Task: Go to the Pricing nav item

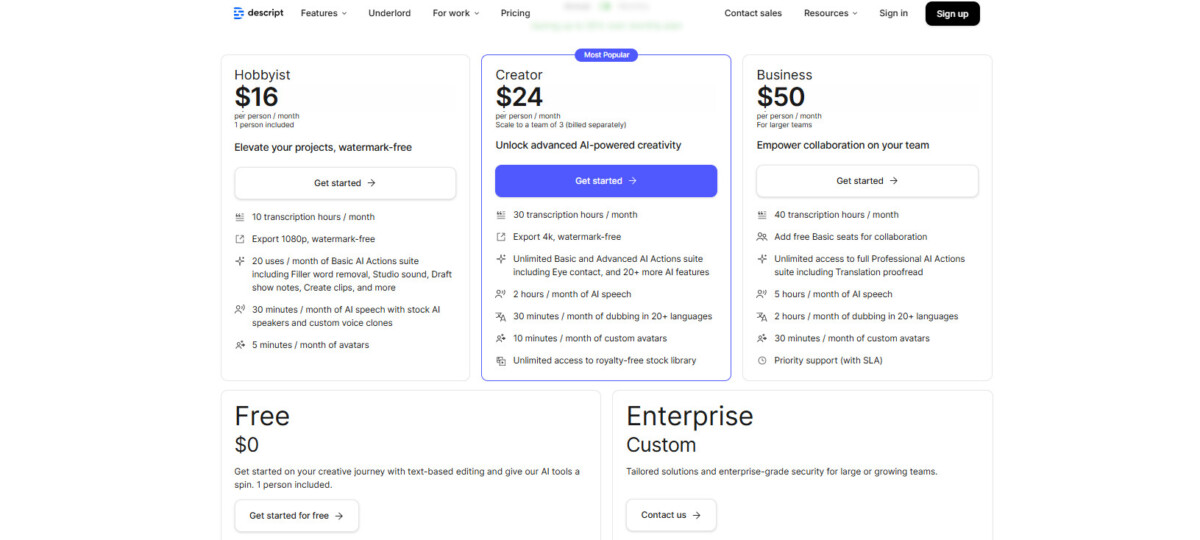Action: 515,13
